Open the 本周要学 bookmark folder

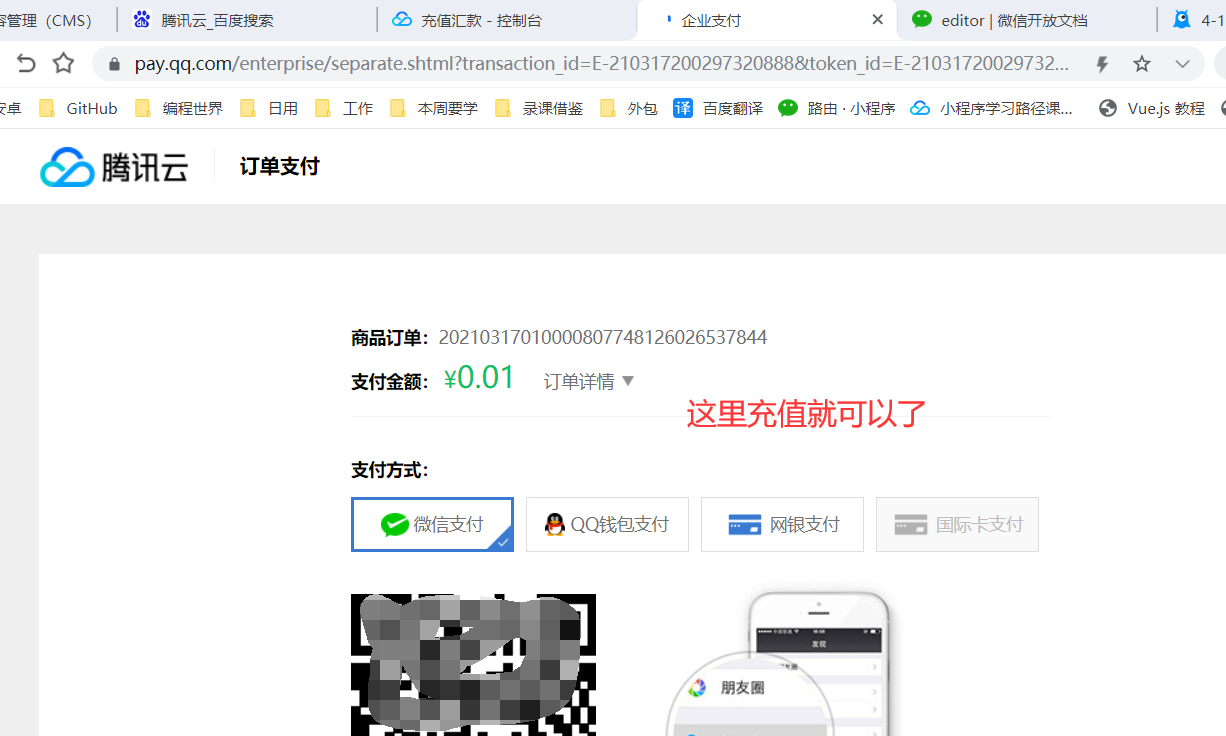pos(433,108)
